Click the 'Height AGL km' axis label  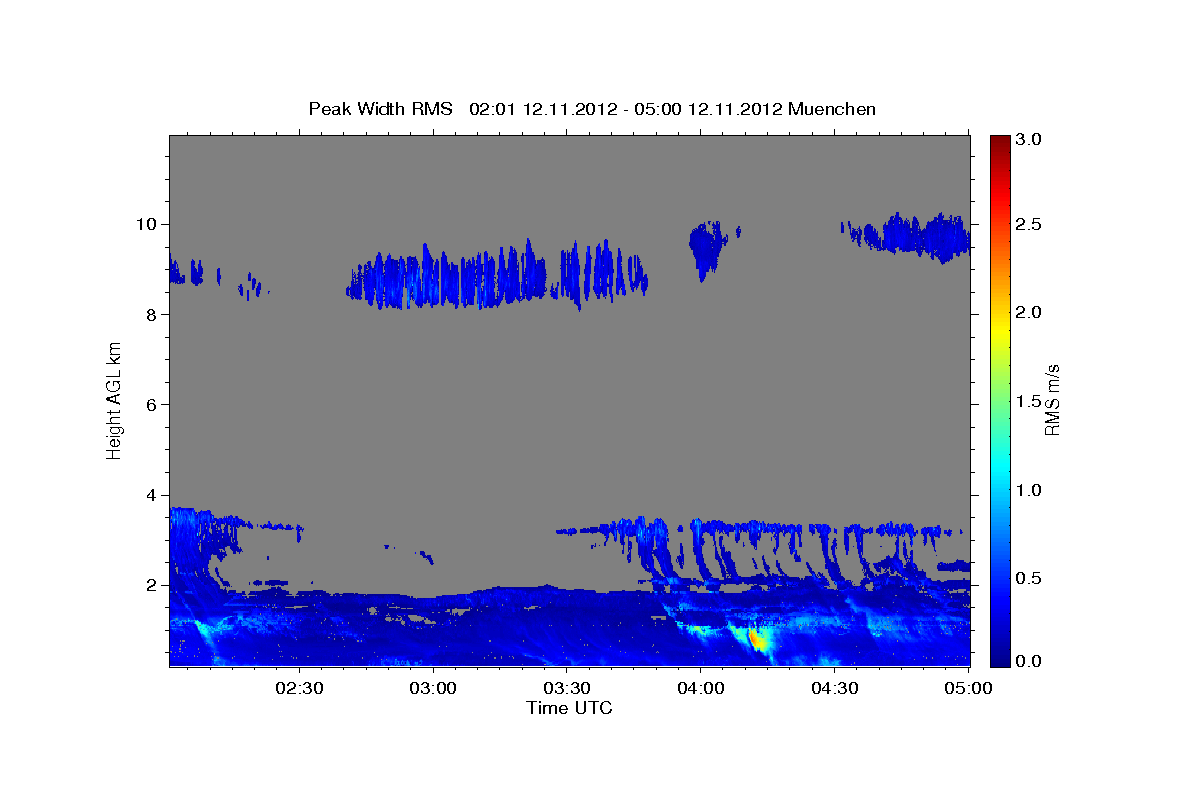tap(115, 400)
